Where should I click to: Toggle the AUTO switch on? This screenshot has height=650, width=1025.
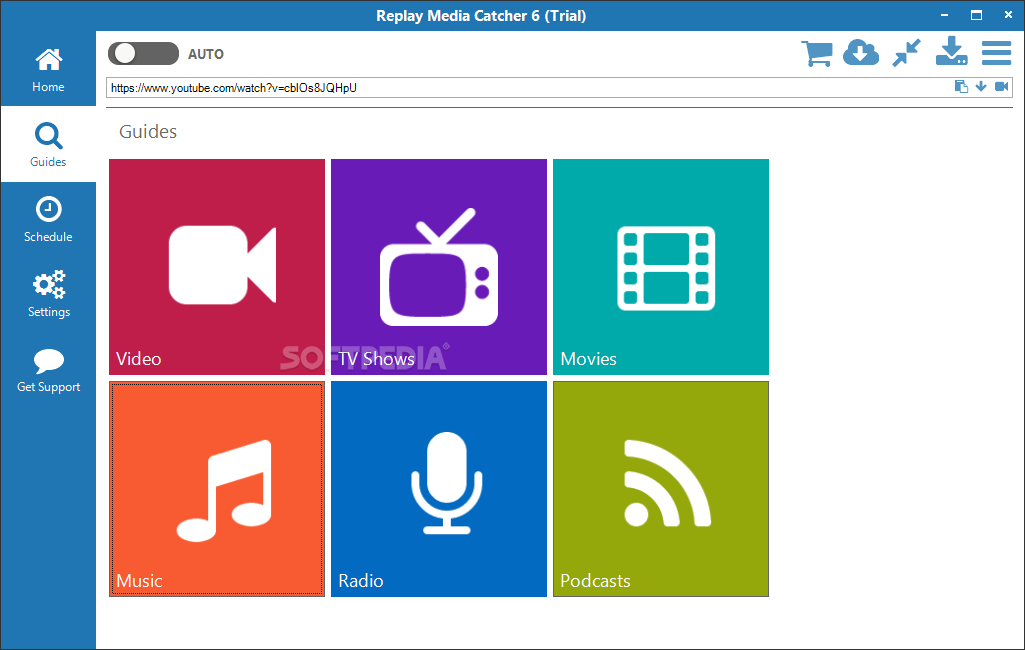click(143, 54)
